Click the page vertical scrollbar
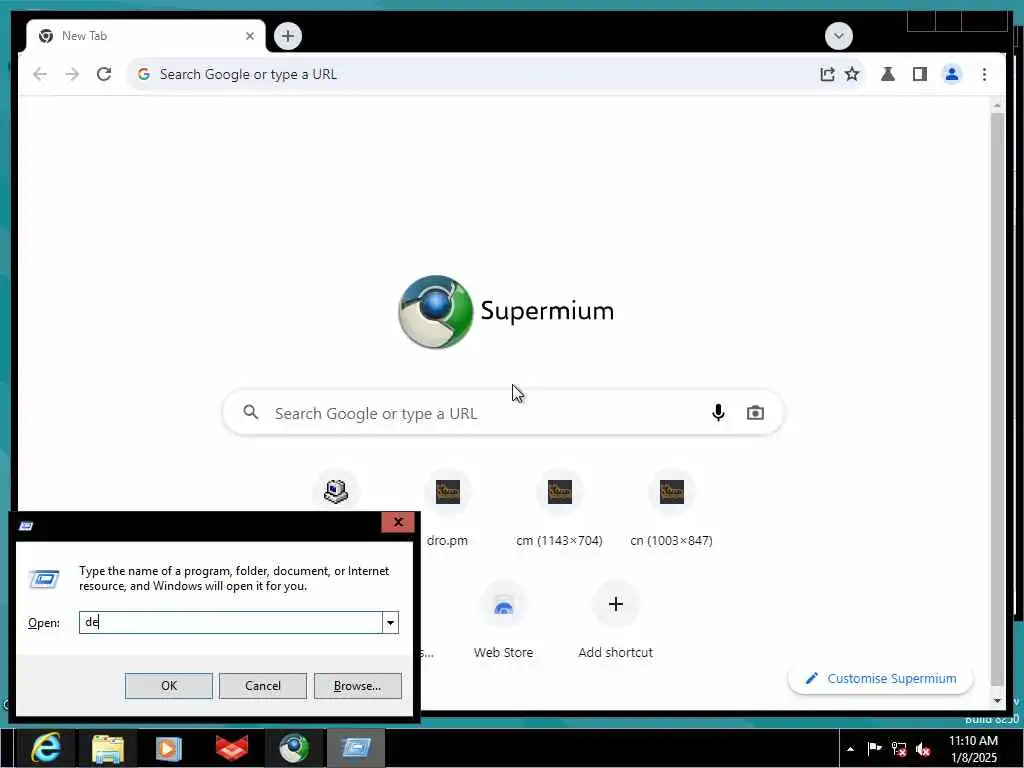The width and height of the screenshot is (1024, 768). point(997,398)
